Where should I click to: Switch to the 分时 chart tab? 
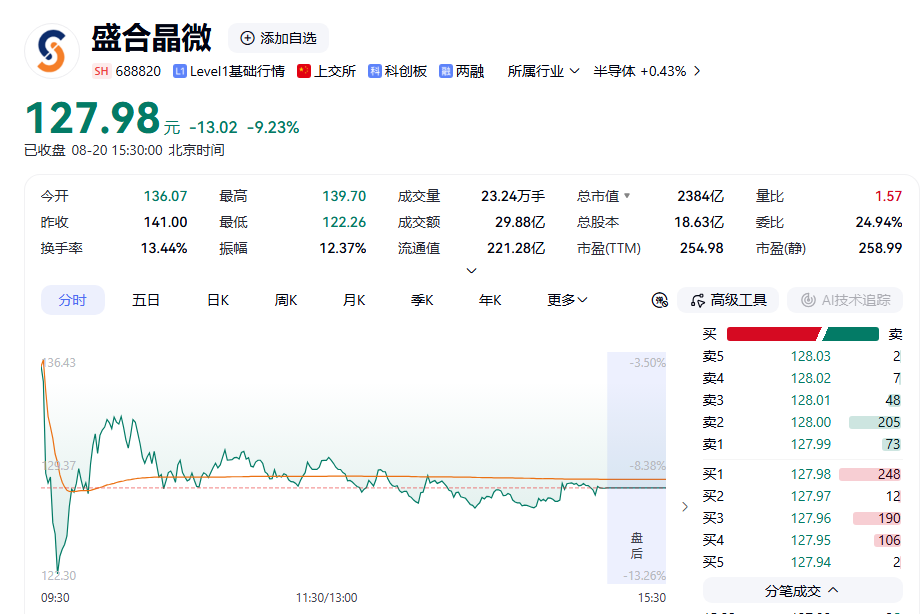click(72, 301)
